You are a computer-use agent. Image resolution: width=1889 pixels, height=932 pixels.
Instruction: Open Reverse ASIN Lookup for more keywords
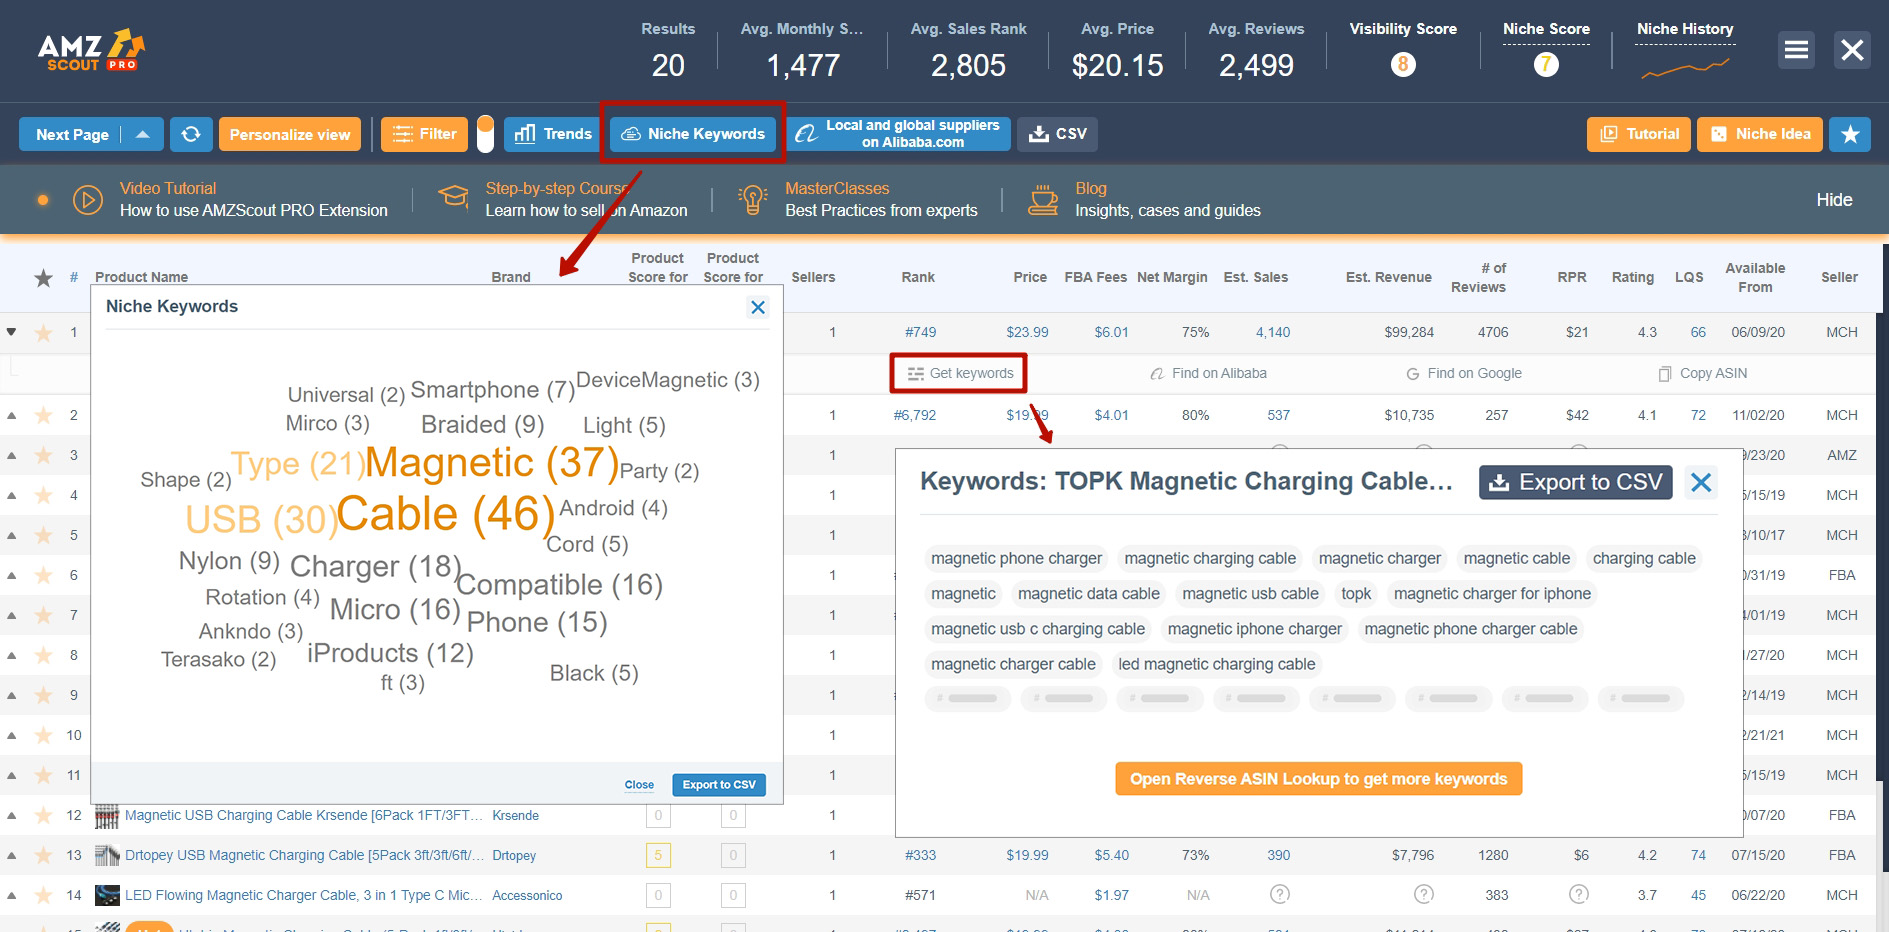pos(1317,778)
